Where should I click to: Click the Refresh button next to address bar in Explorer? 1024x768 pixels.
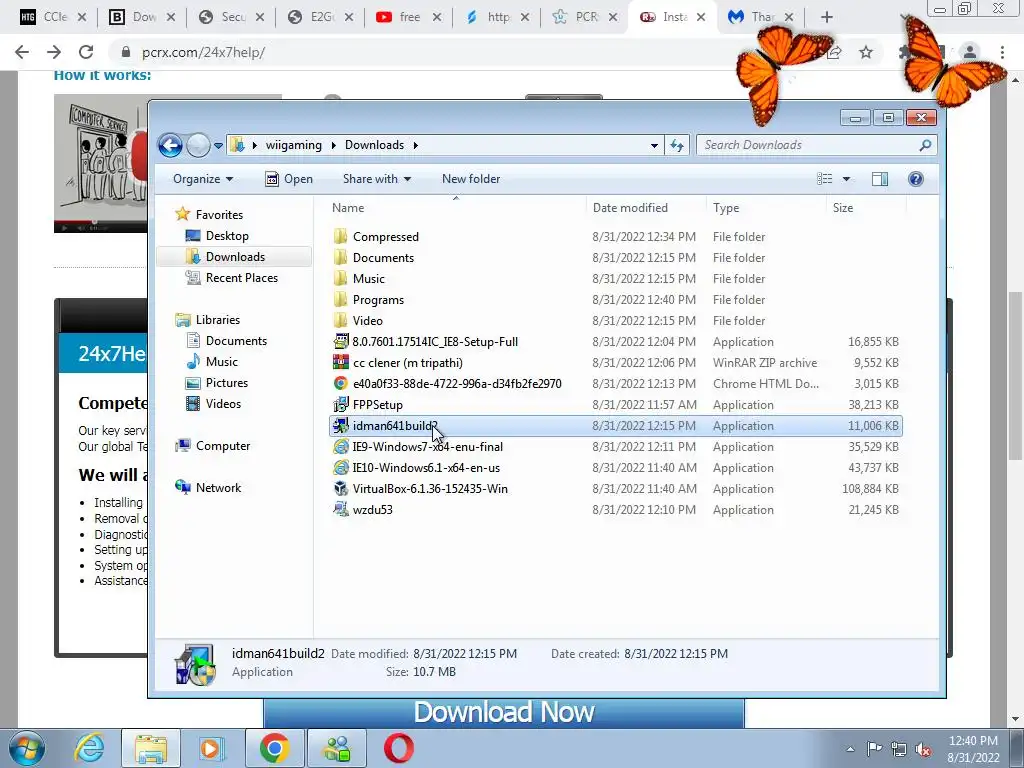(677, 145)
